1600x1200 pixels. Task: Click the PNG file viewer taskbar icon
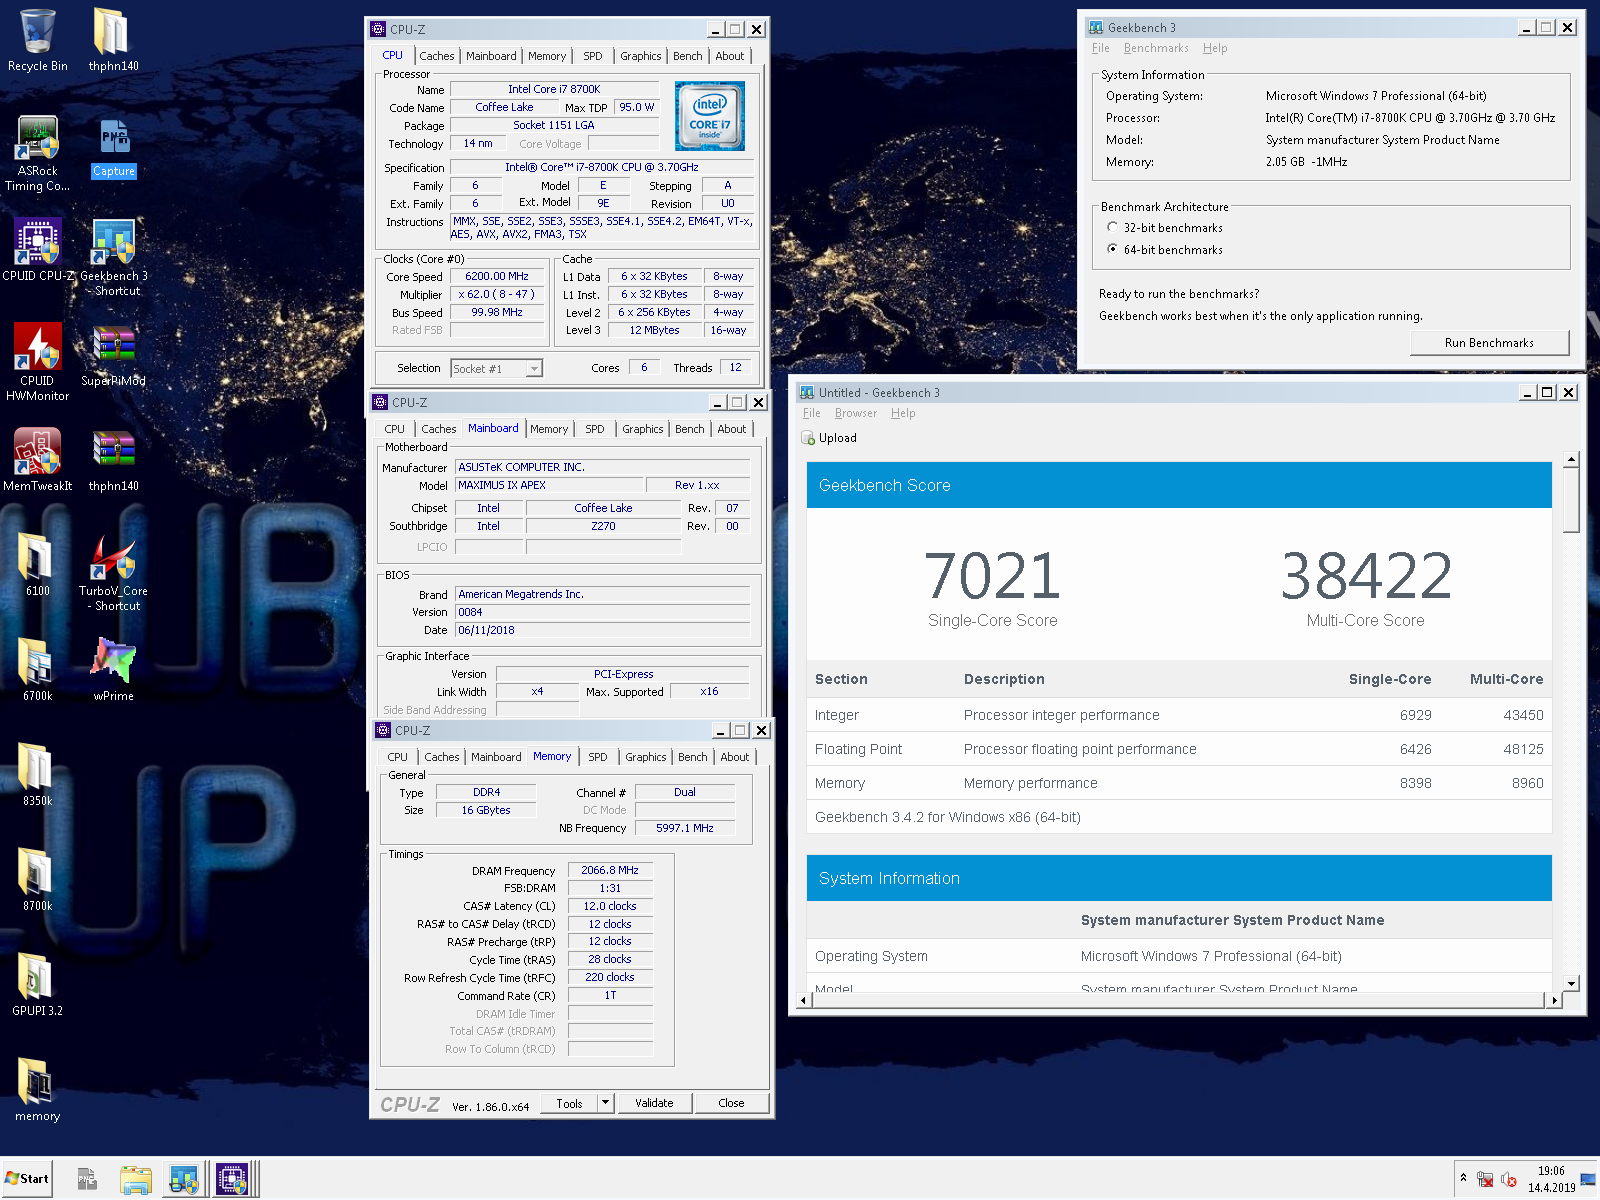87,1180
